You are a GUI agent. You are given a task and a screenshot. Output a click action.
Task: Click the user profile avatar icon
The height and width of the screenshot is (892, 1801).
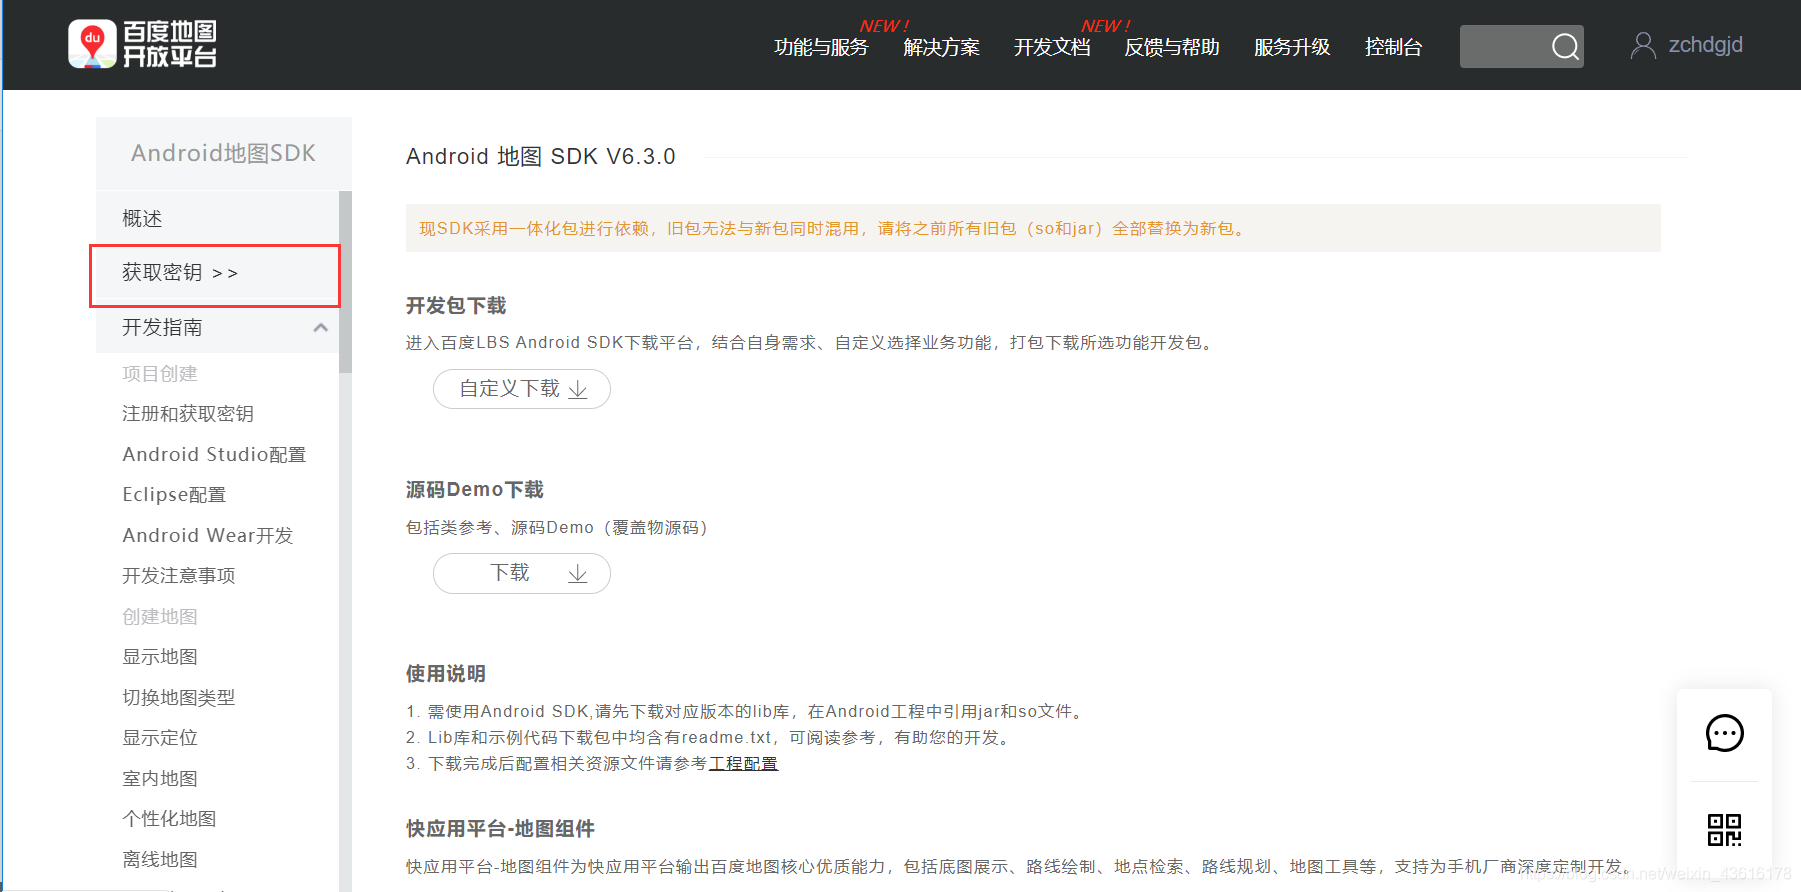click(x=1642, y=45)
